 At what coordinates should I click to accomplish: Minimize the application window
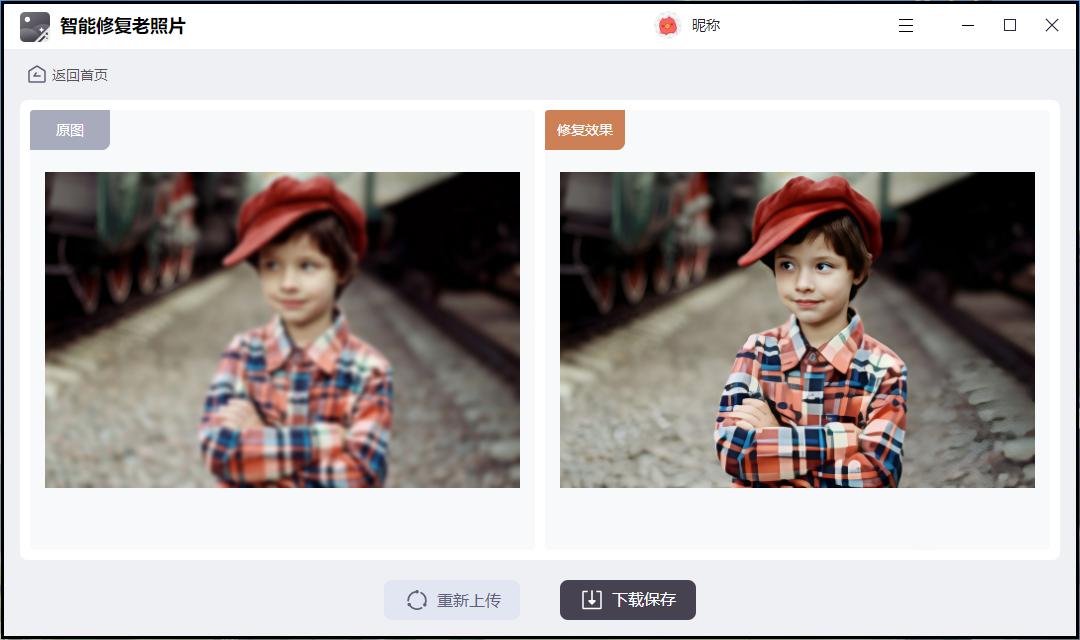pyautogui.click(x=968, y=26)
